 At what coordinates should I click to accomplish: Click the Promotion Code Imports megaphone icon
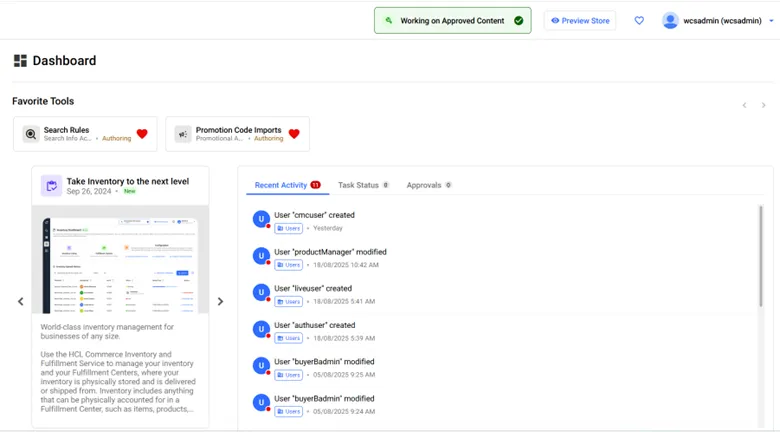183,134
